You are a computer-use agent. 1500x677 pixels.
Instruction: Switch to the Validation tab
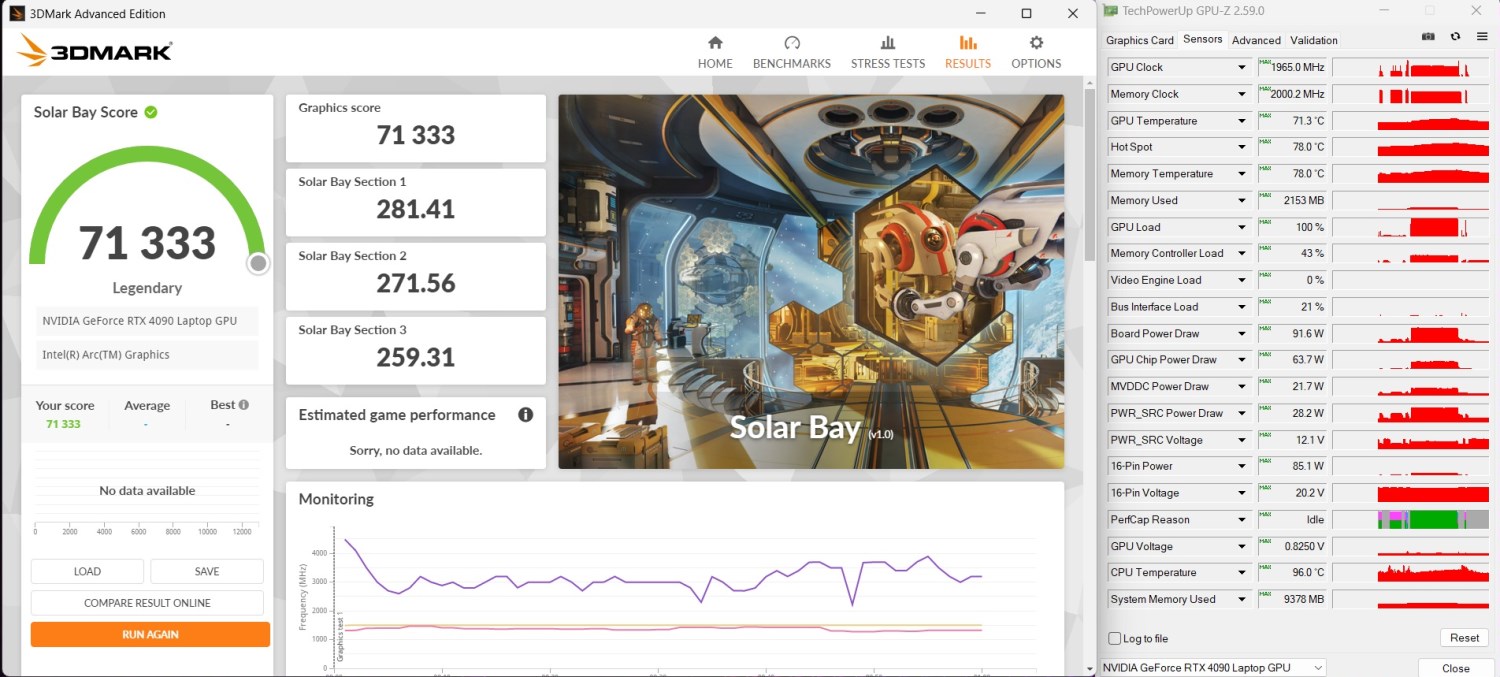point(1314,40)
